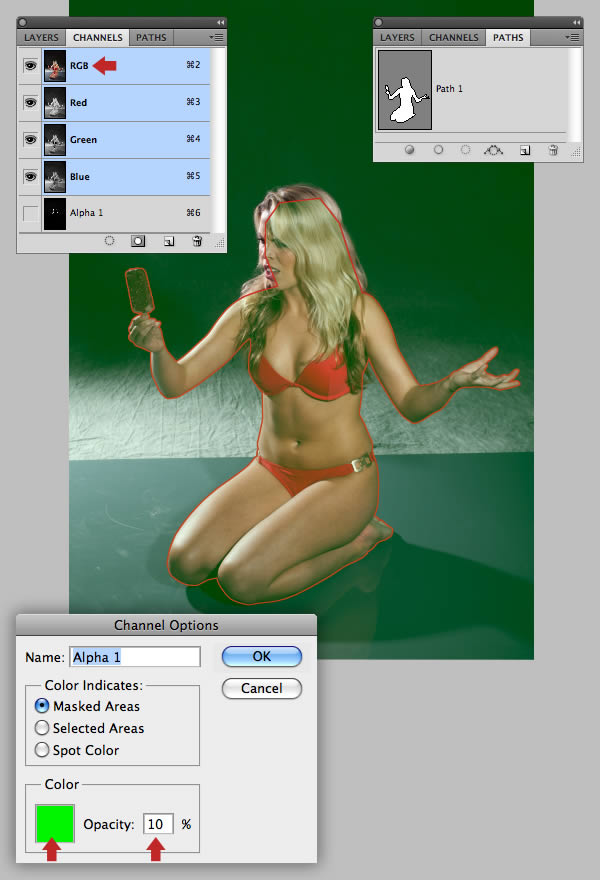600x880 pixels.
Task: Select the 'Red' channel name text
Action: pos(78,103)
